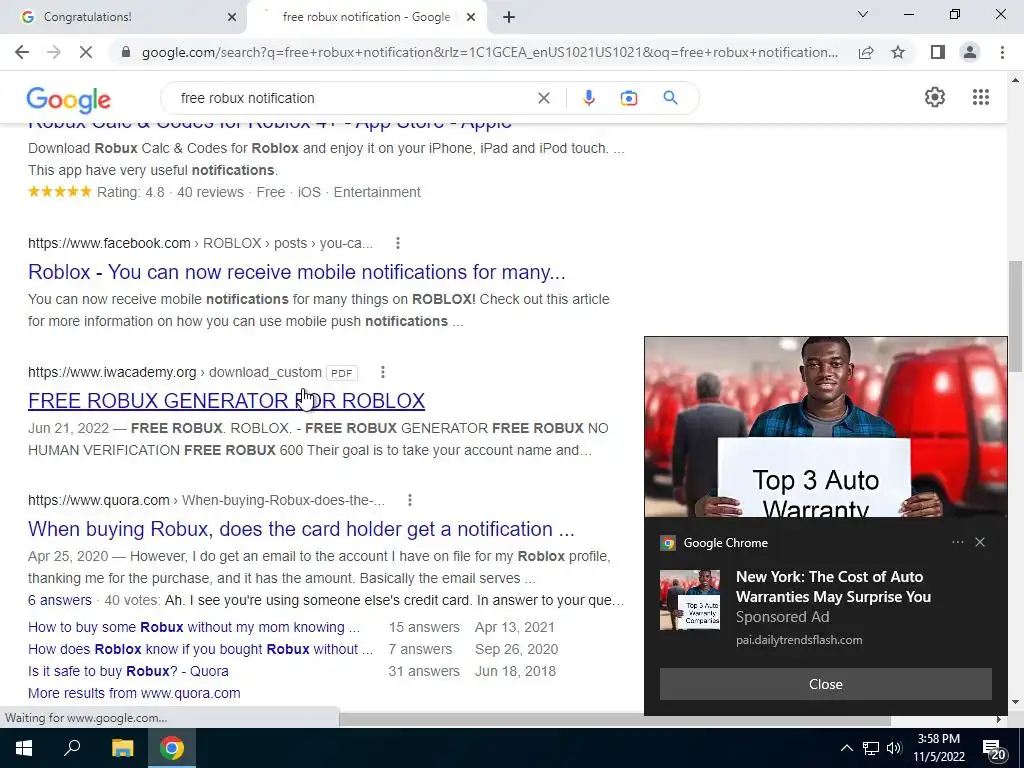
Task: Click the vertical page scrollbar thumb
Action: pyautogui.click(x=1015, y=317)
